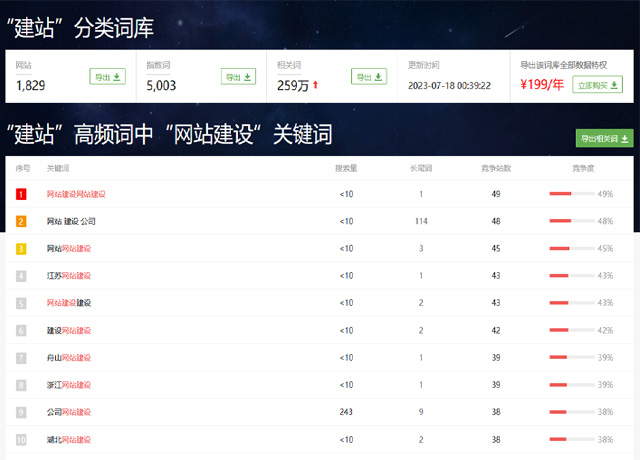Screen dimensions: 640x460
Task: Open the 江苏网站建设 keyword link
Action: point(69,275)
